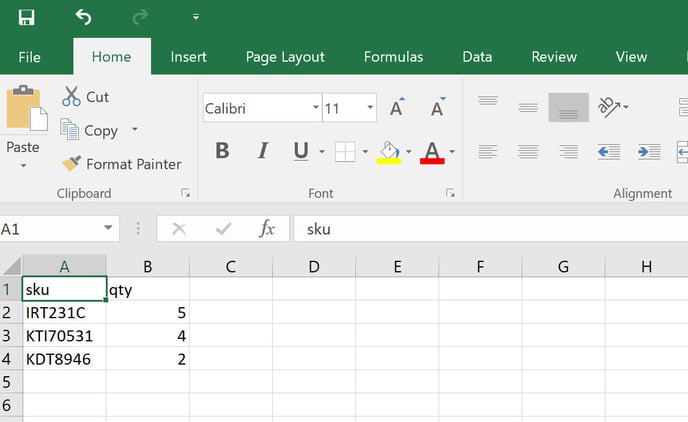Click the Borders grid icon
This screenshot has height=422, width=688.
[345, 152]
